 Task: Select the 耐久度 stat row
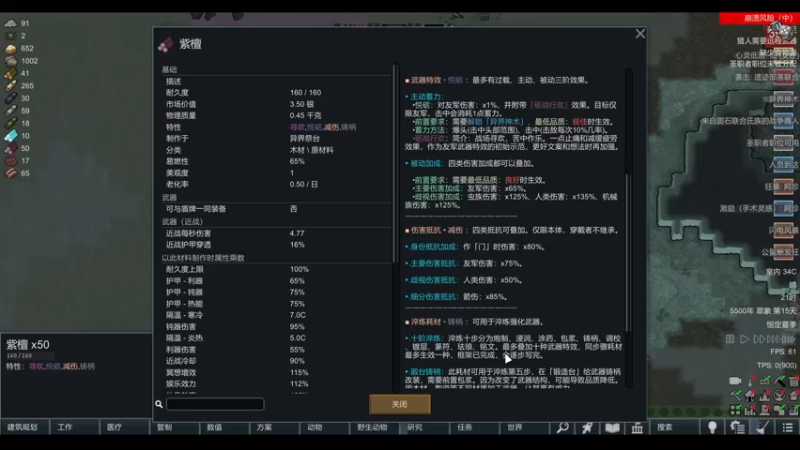(x=277, y=92)
